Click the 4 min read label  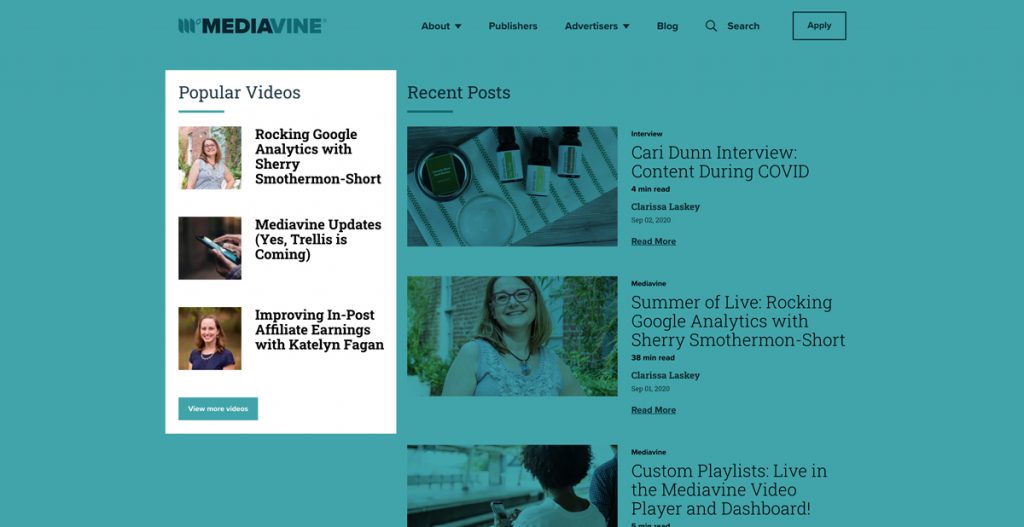tap(650, 189)
